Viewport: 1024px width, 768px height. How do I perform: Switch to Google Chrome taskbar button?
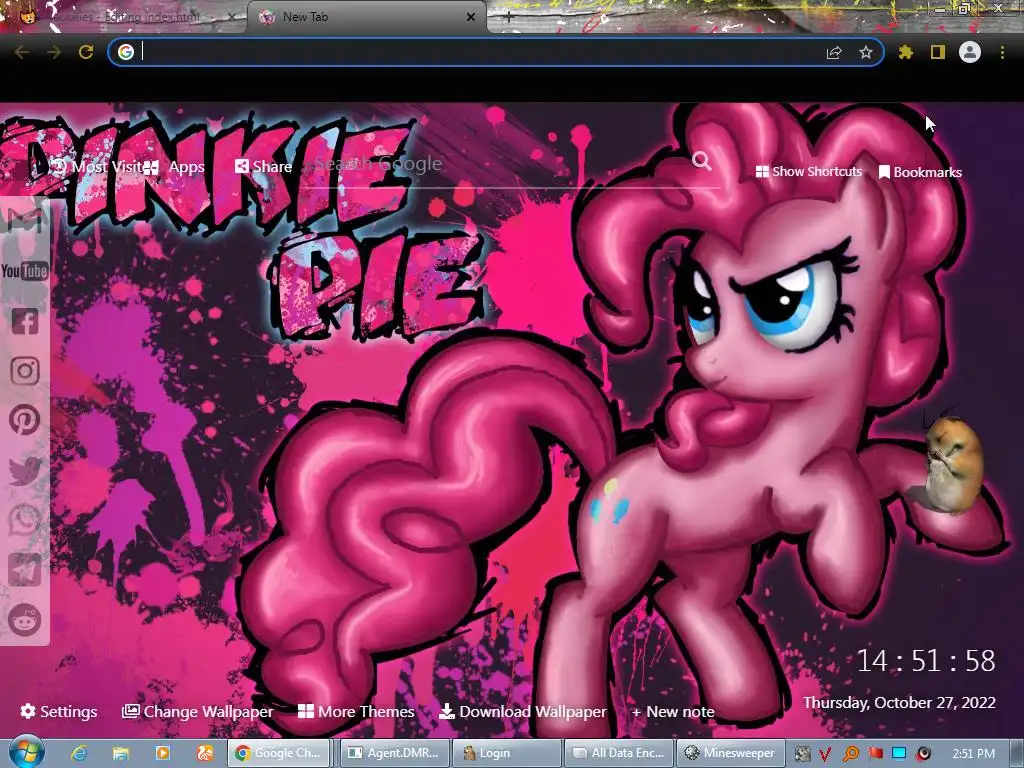(x=279, y=753)
